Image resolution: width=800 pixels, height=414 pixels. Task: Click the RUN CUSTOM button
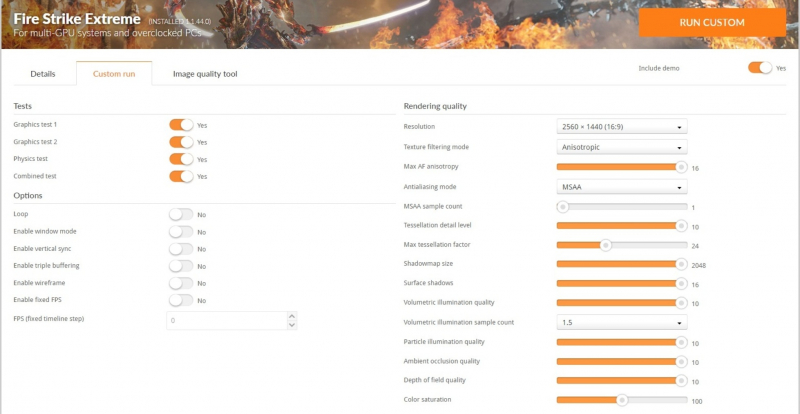click(712, 22)
